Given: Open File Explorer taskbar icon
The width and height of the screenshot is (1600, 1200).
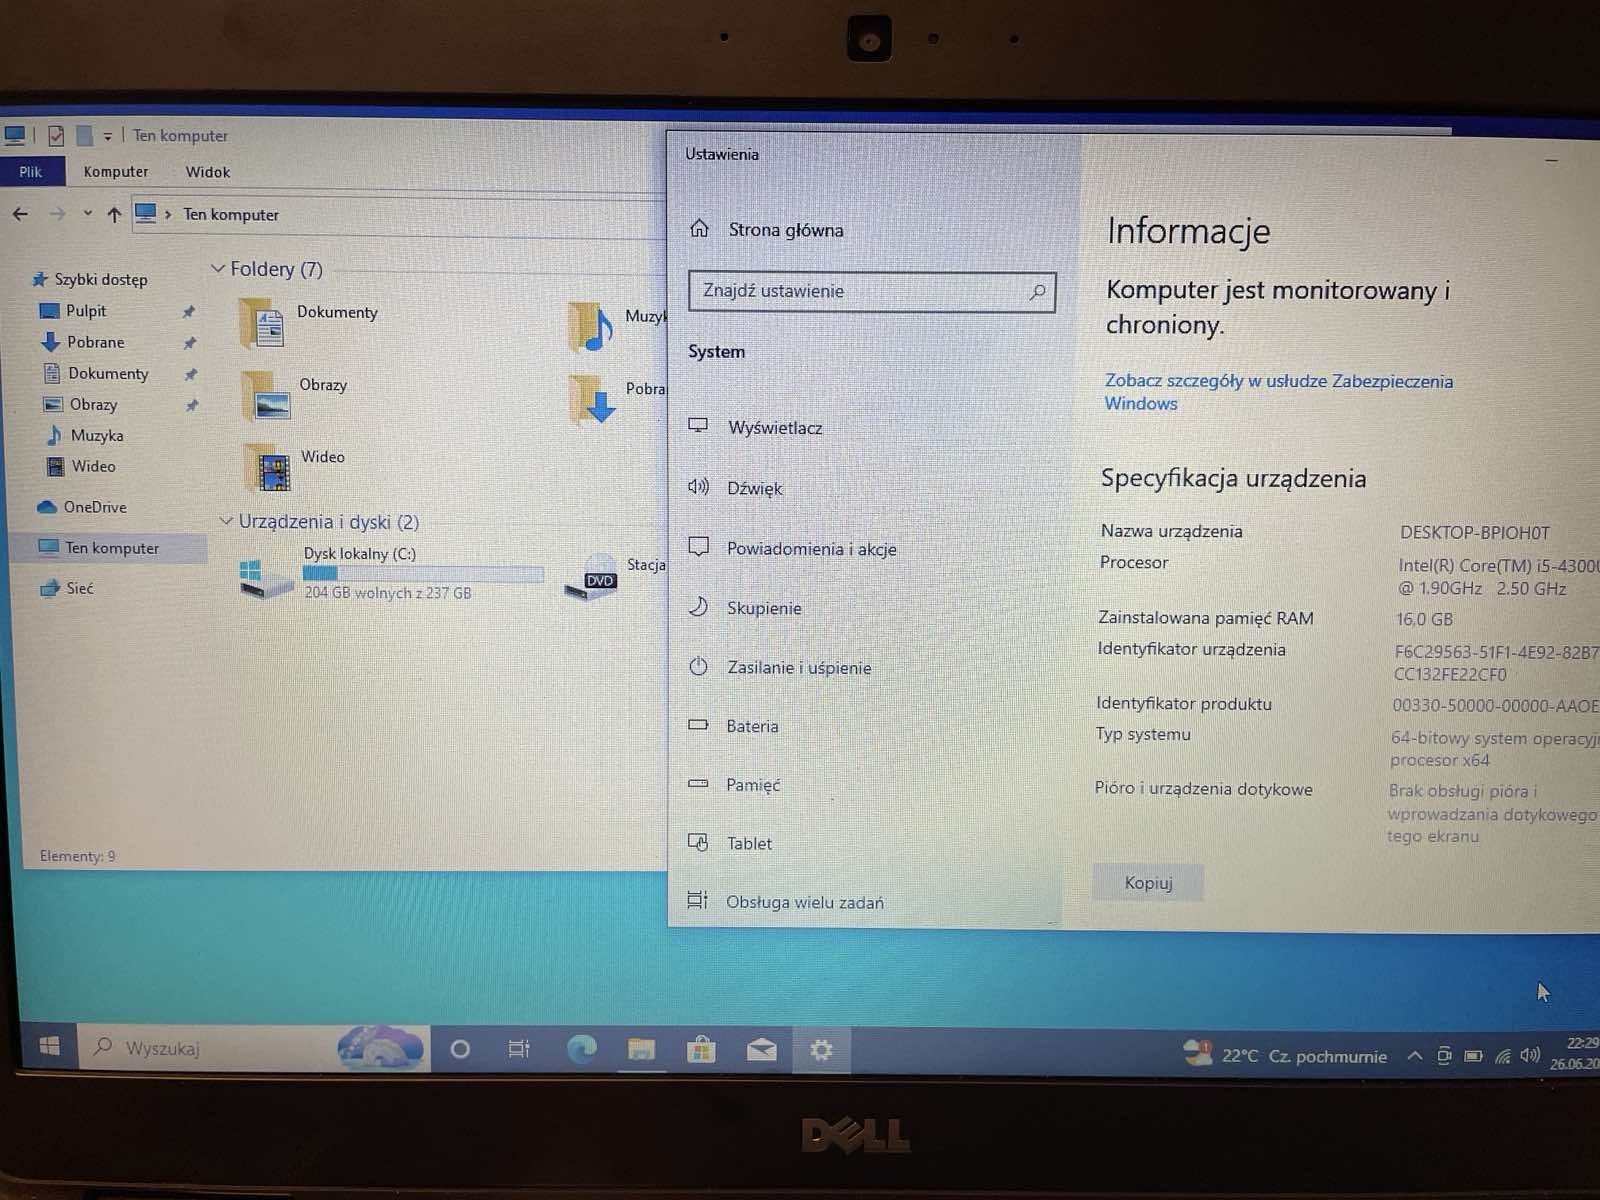Looking at the screenshot, I should click(x=641, y=1049).
